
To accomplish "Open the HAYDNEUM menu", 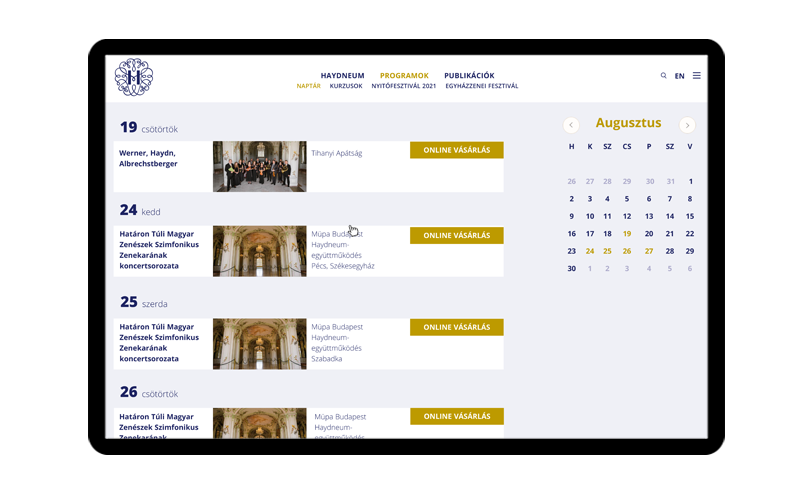I will point(342,75).
